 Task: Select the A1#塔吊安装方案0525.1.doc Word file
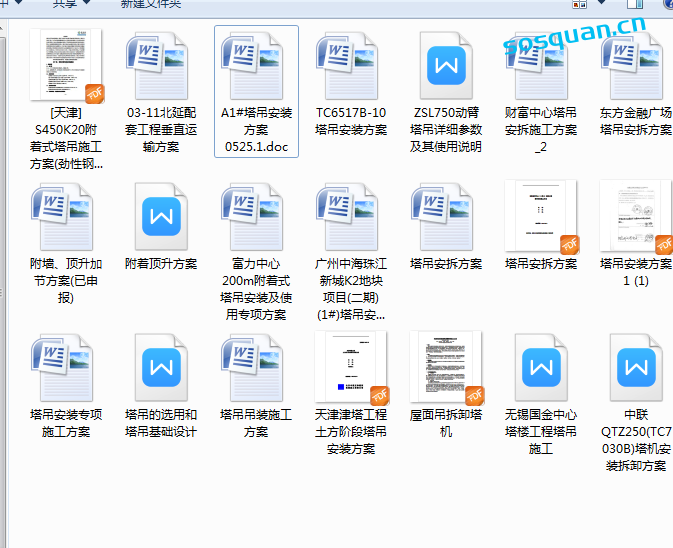[256, 66]
